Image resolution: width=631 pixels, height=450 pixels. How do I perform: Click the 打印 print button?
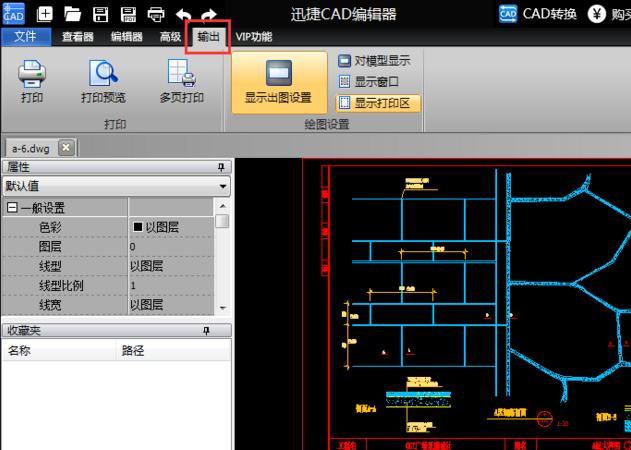(32, 82)
